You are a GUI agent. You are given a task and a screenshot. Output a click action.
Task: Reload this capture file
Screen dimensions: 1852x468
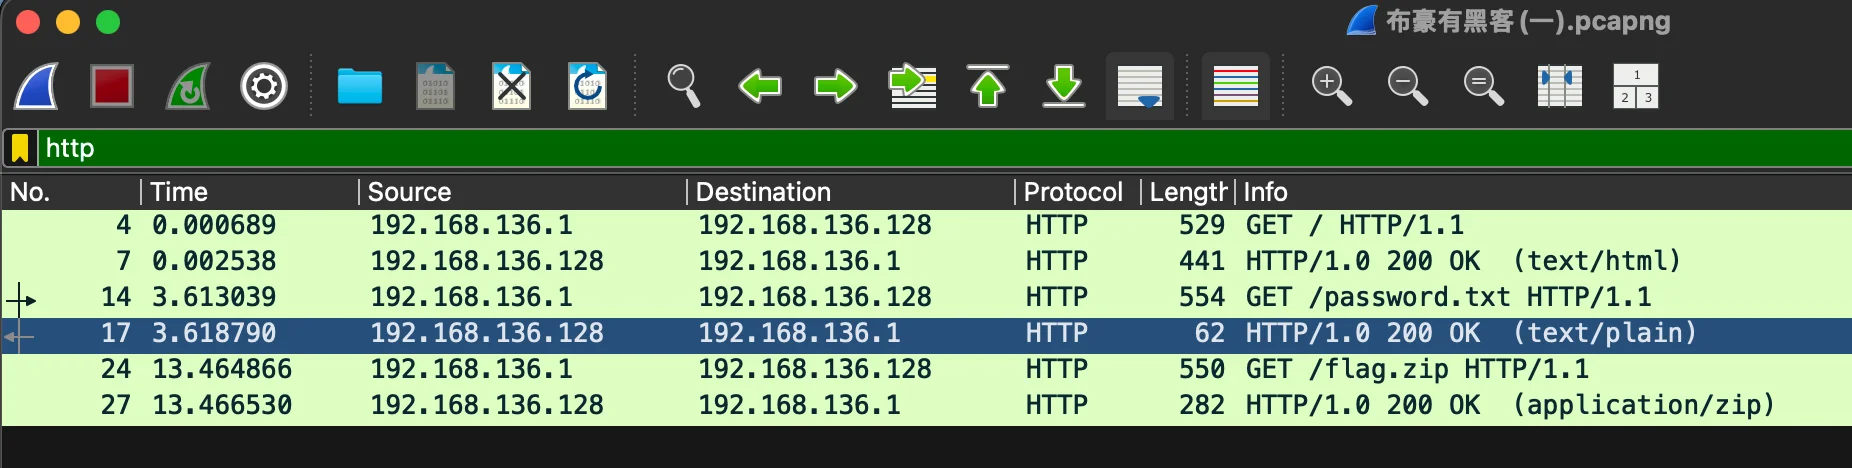(x=587, y=86)
